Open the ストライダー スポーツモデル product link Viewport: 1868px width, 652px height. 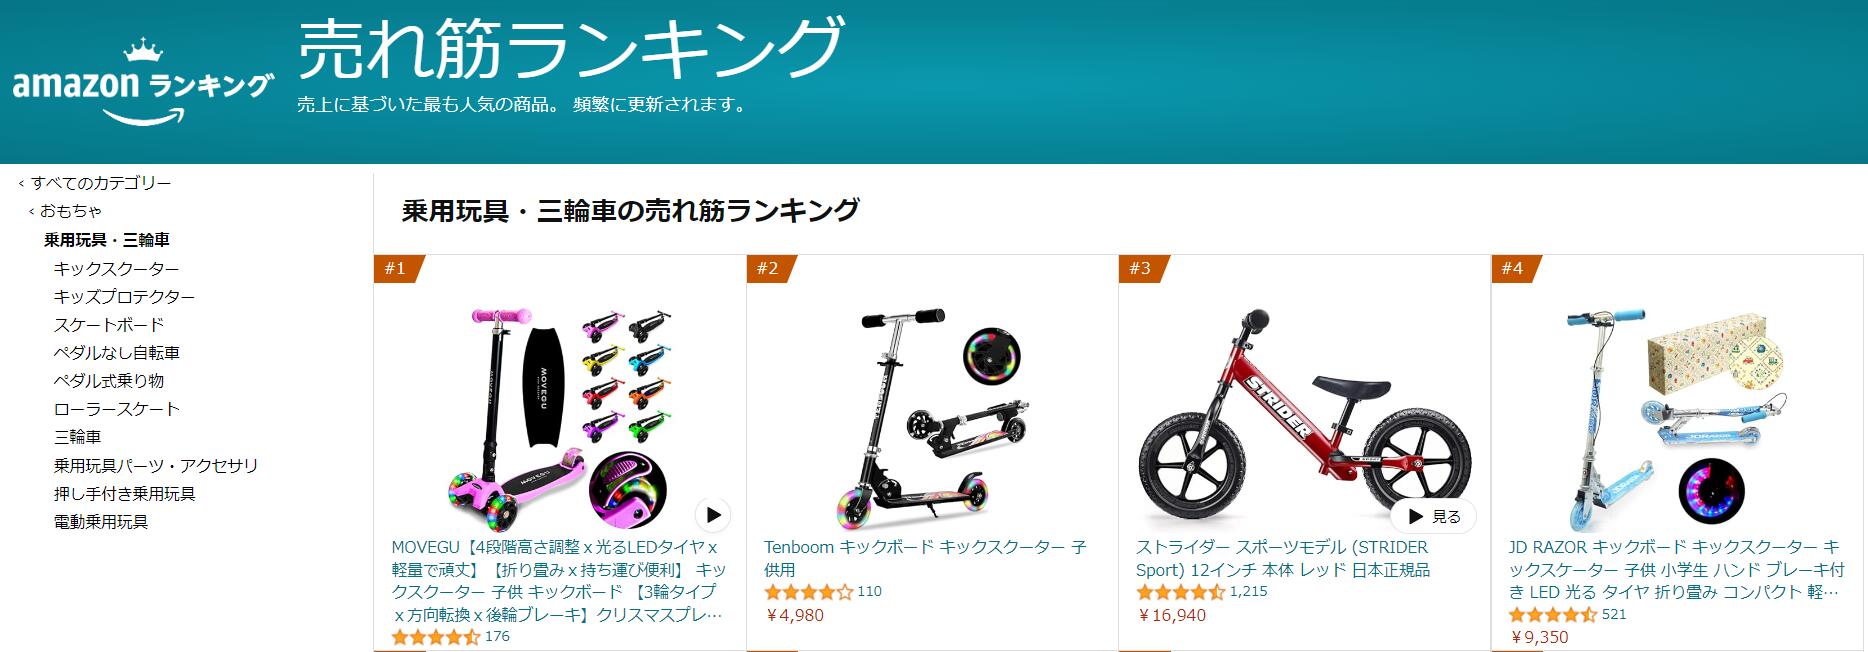pos(1283,558)
